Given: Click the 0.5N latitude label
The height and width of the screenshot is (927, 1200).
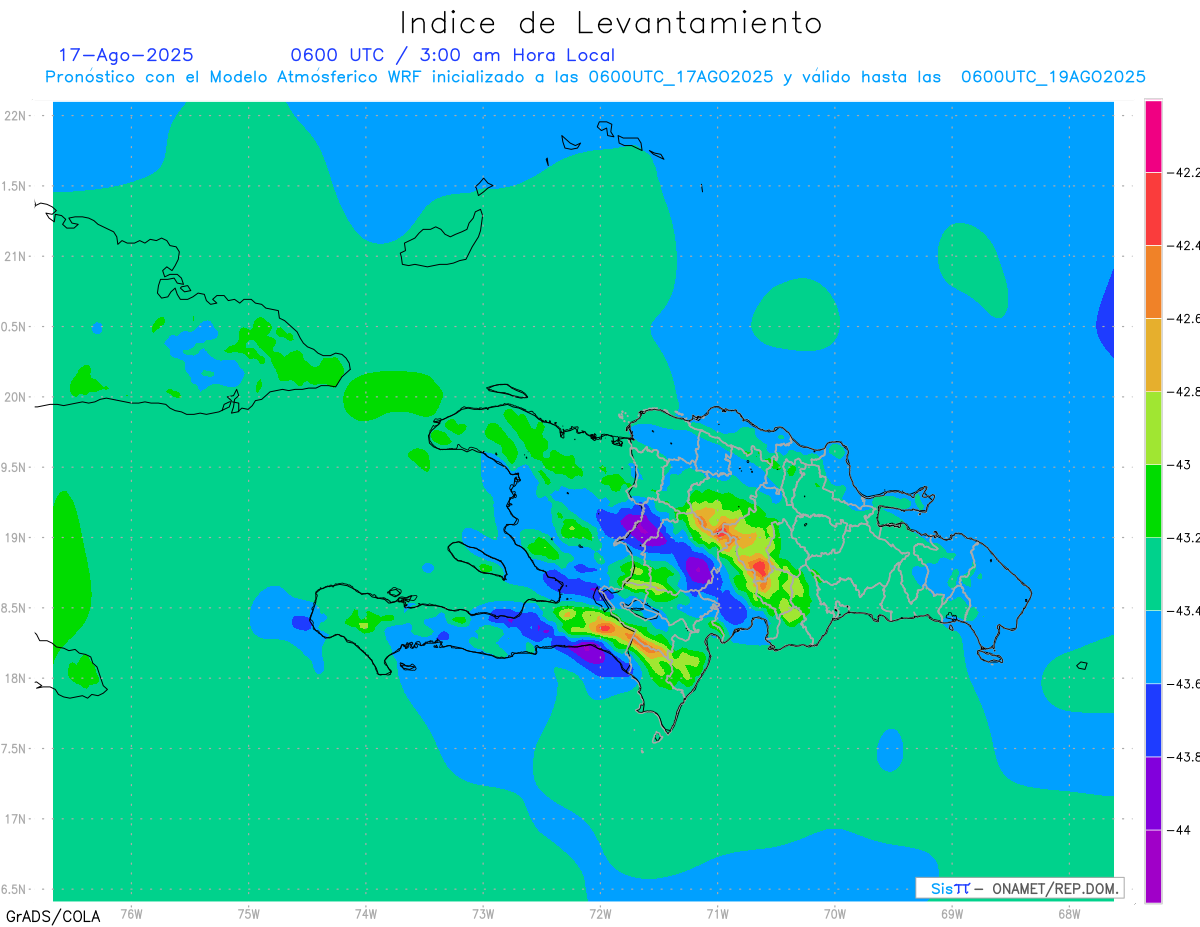Looking at the screenshot, I should [15, 327].
